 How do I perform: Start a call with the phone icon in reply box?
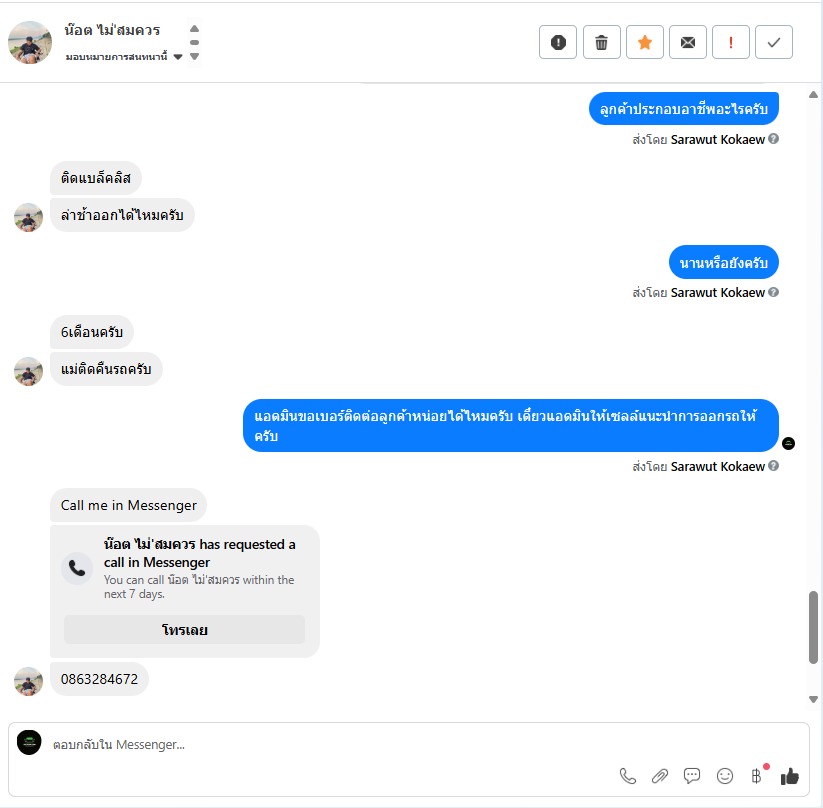[628, 775]
